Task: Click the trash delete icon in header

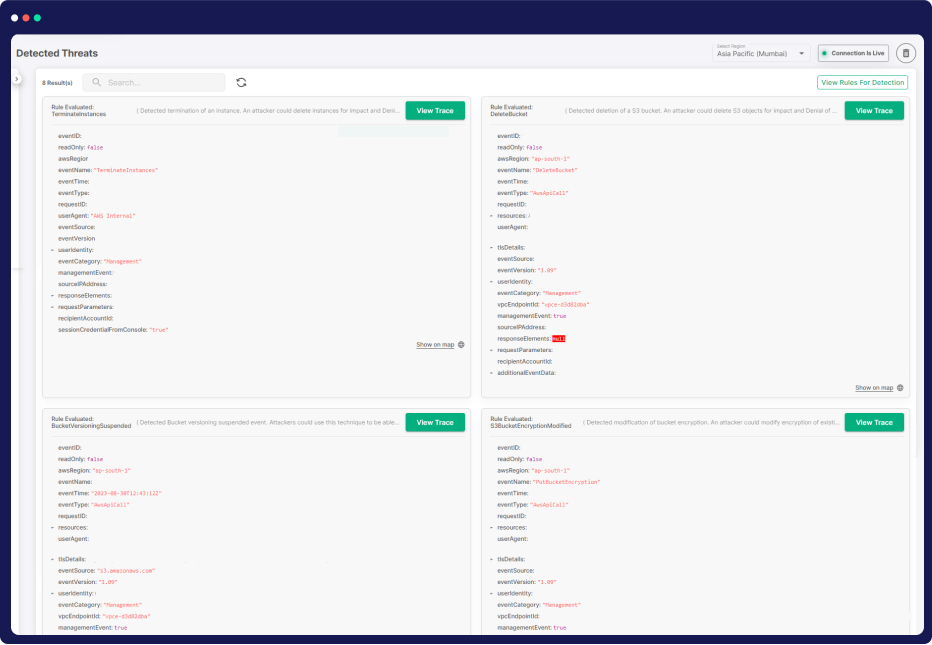Action: tap(905, 53)
